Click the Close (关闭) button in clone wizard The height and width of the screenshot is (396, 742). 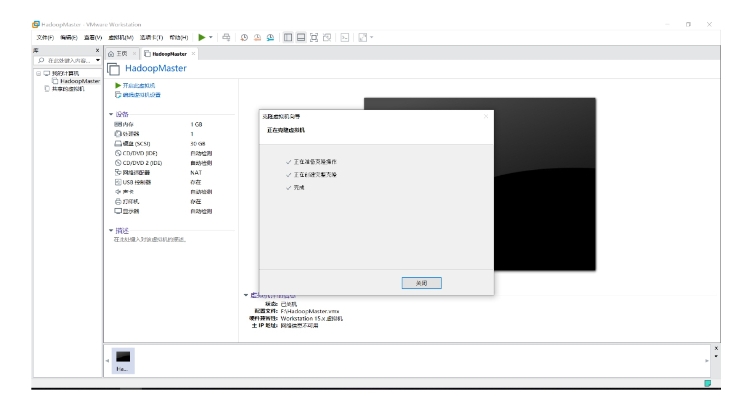point(422,283)
